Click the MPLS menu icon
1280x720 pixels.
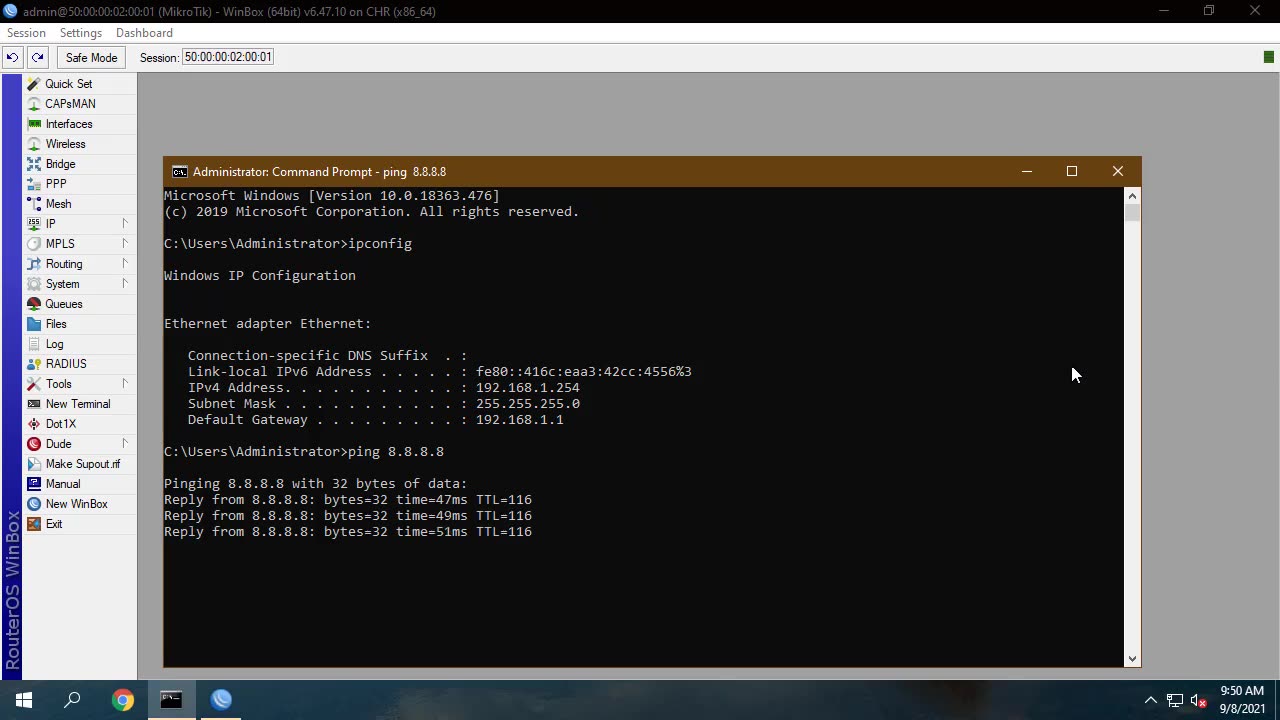[x=34, y=244]
